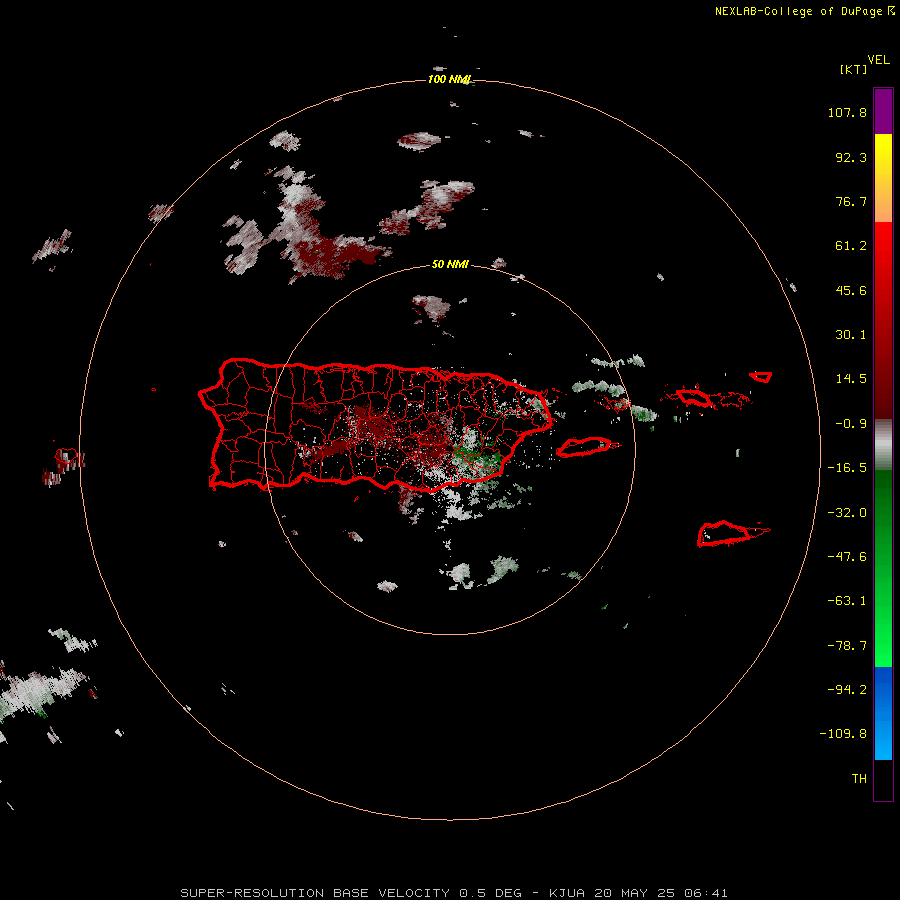Screen dimensions: 900x900
Task: Click the 50 NMI range ring label
Action: point(450,264)
